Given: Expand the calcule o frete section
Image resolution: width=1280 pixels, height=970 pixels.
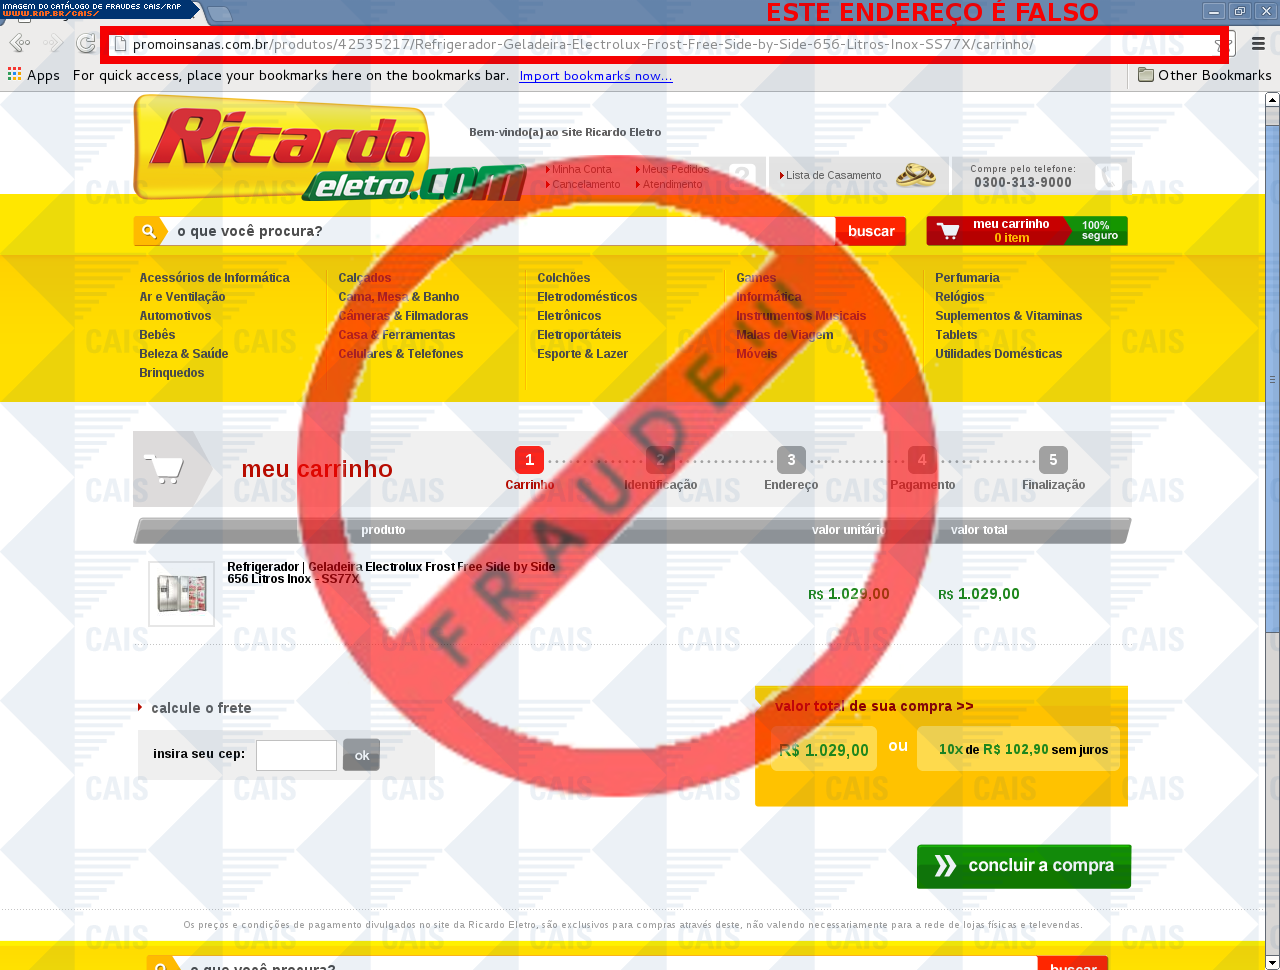Looking at the screenshot, I should (200, 708).
